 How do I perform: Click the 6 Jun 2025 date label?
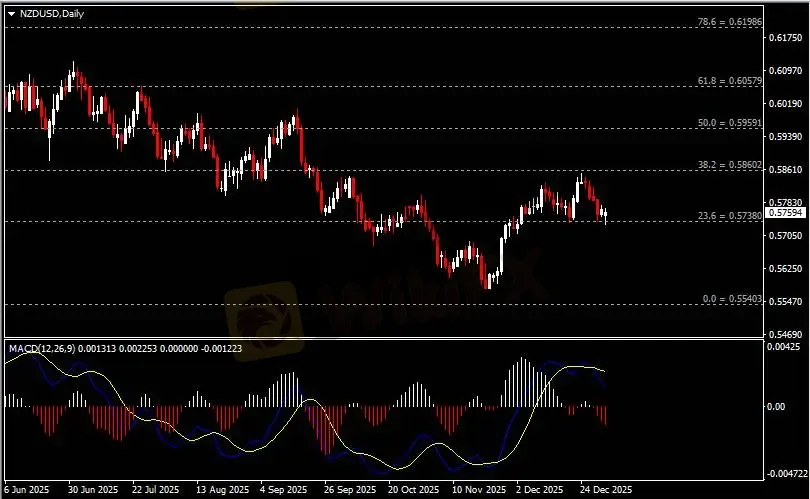click(27, 489)
